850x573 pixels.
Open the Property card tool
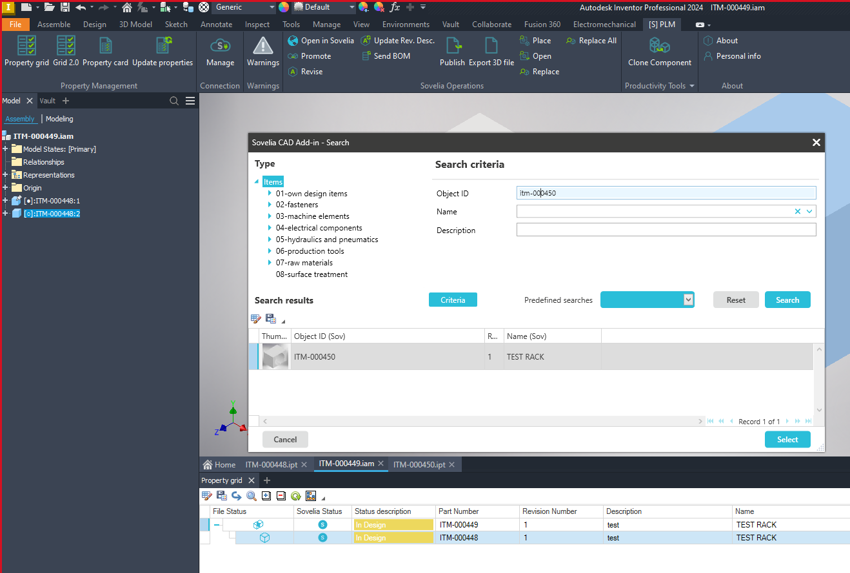[105, 51]
